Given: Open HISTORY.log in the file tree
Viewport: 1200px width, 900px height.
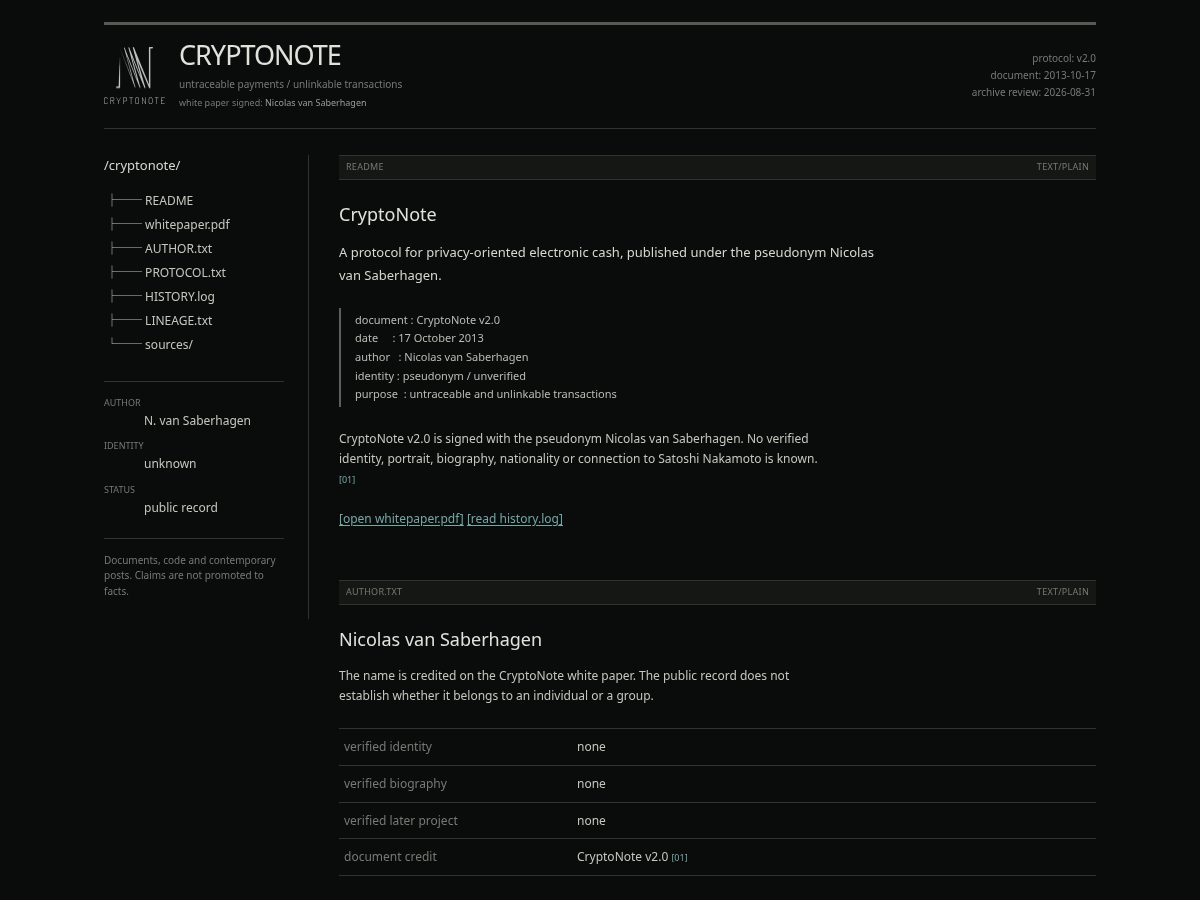Looking at the screenshot, I should [180, 296].
